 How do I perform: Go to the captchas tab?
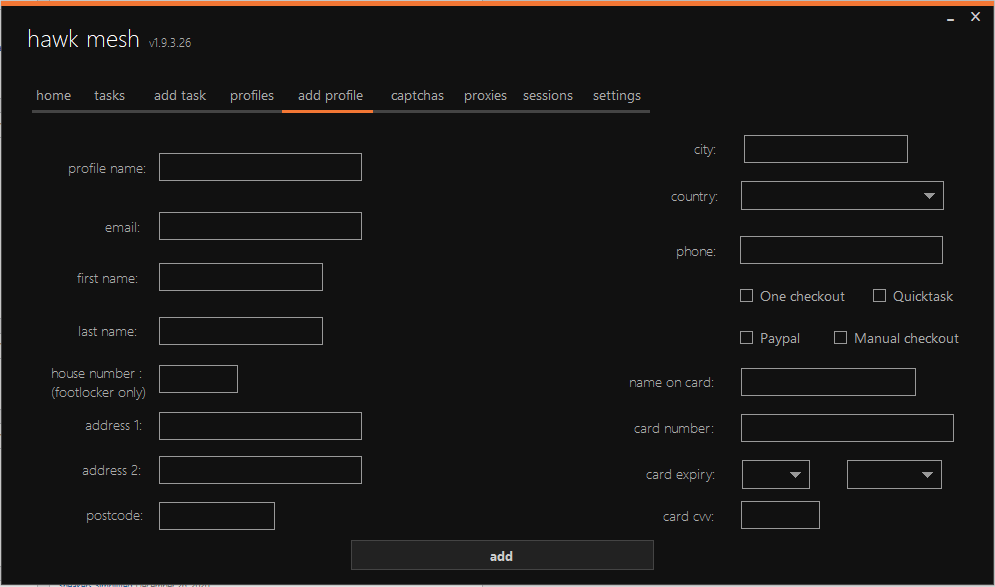417,96
